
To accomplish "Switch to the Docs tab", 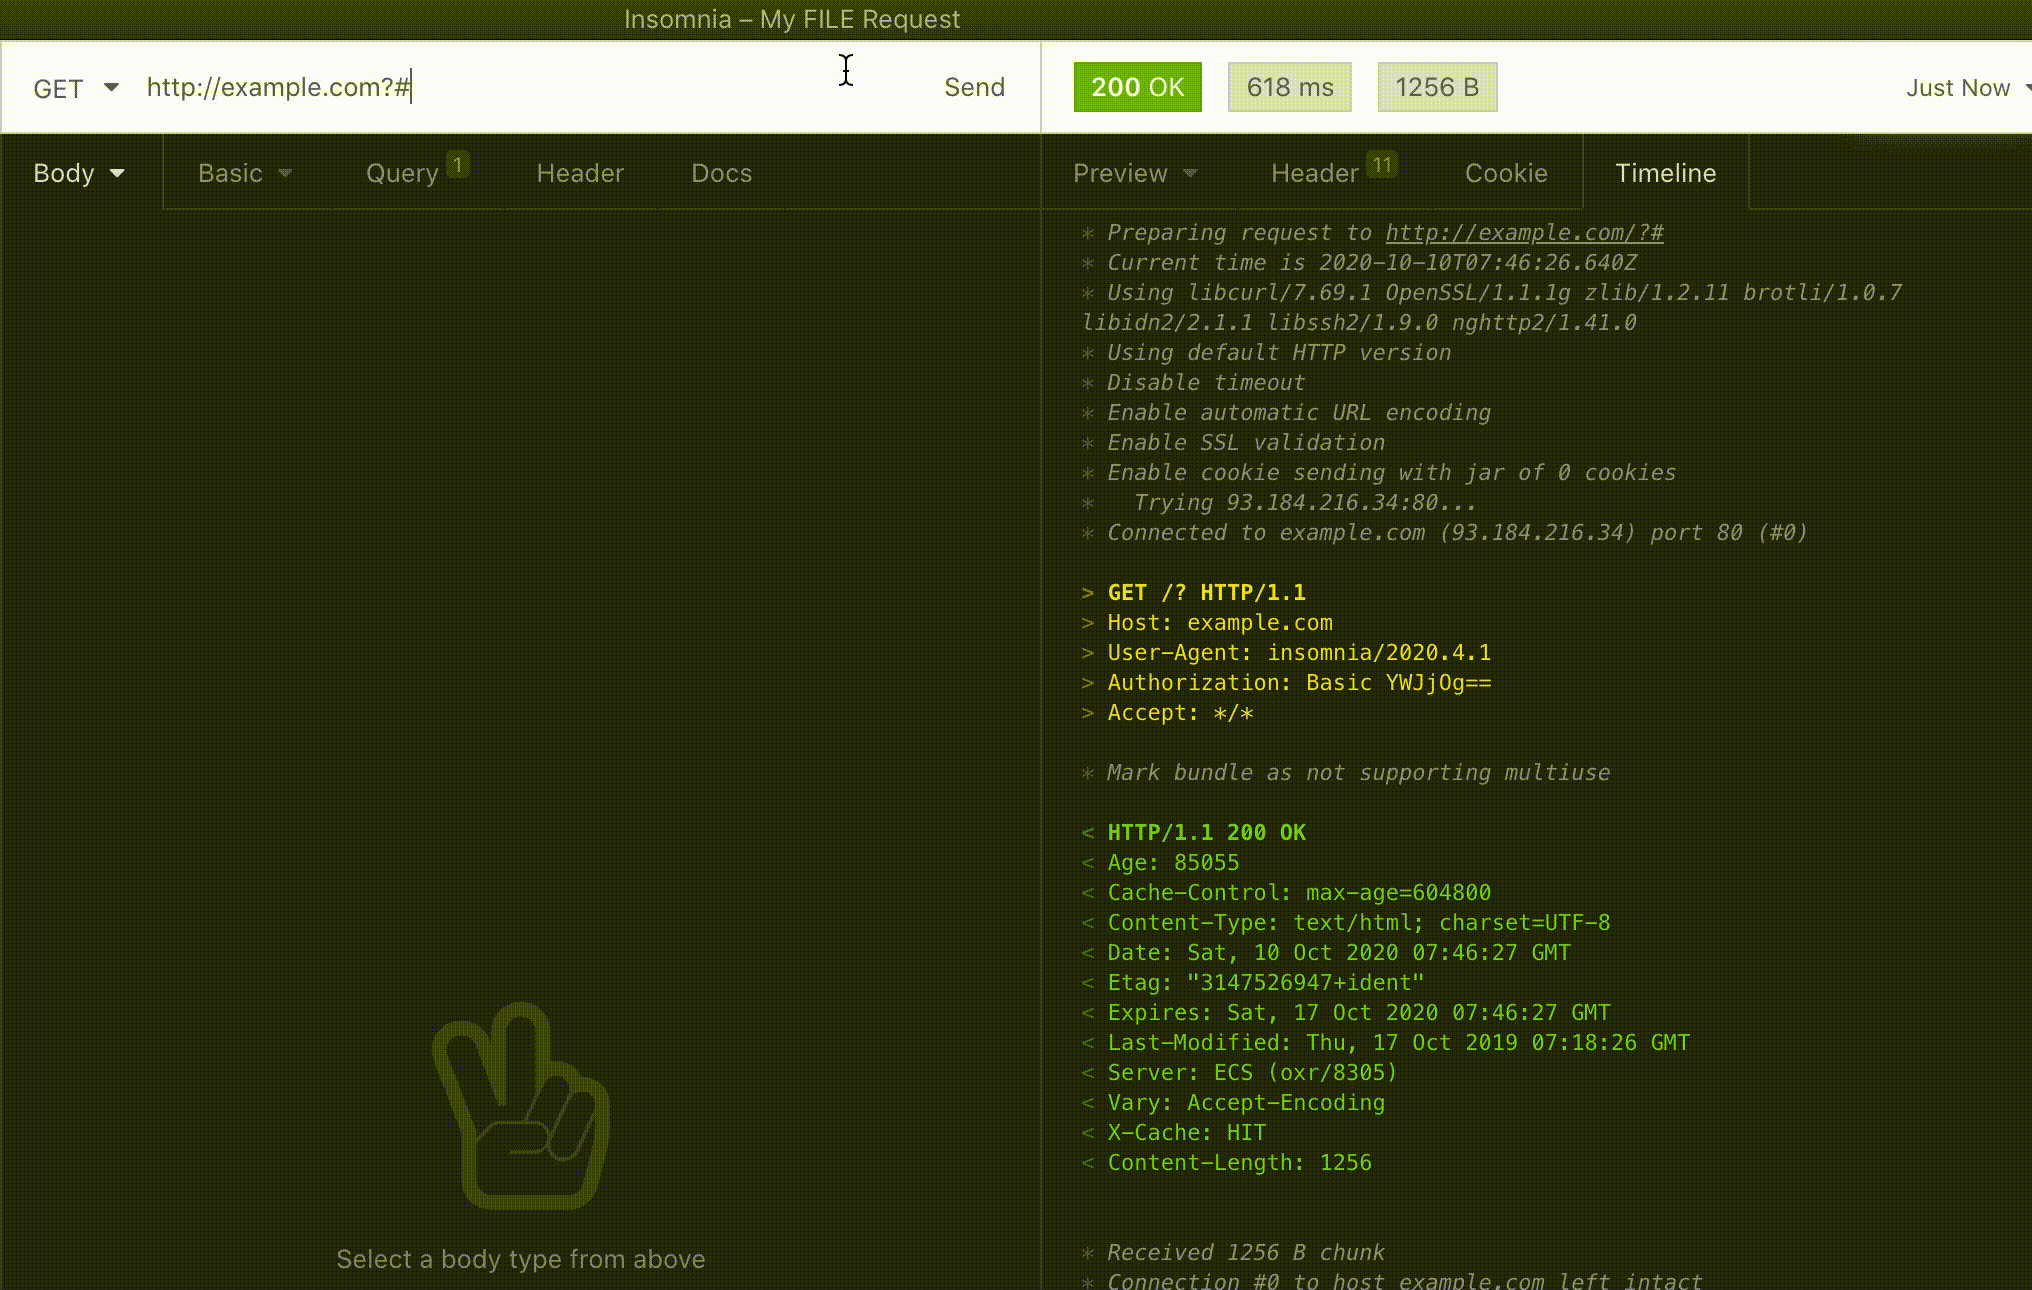I will (x=721, y=173).
